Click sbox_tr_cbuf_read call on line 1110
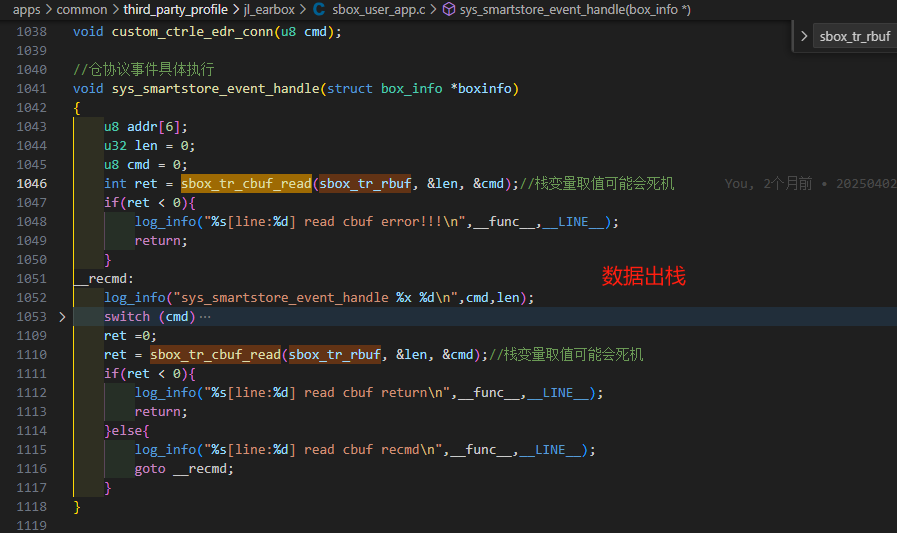This screenshot has width=897, height=533. tap(216, 355)
